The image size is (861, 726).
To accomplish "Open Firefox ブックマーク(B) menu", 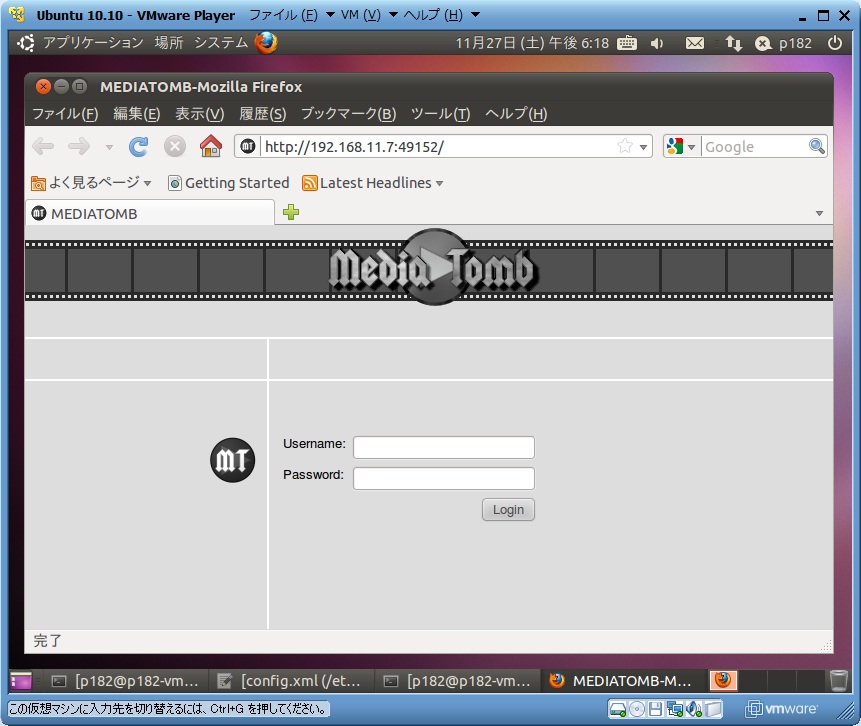I will [348, 114].
